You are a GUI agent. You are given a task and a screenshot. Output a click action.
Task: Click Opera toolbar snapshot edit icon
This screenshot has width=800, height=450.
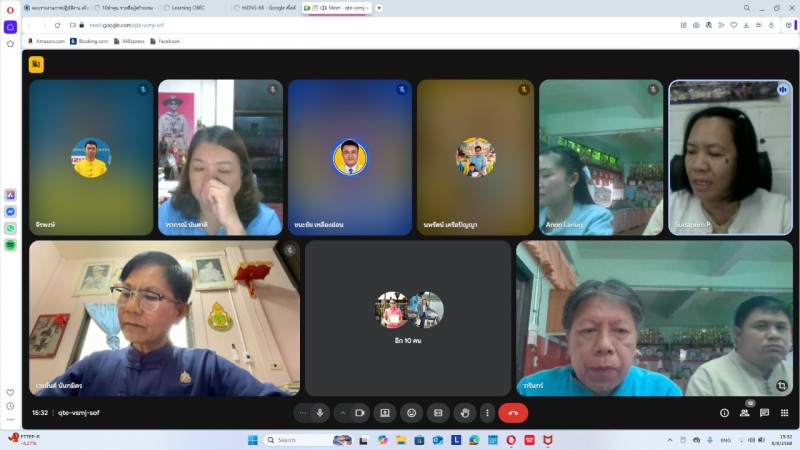pos(684,25)
